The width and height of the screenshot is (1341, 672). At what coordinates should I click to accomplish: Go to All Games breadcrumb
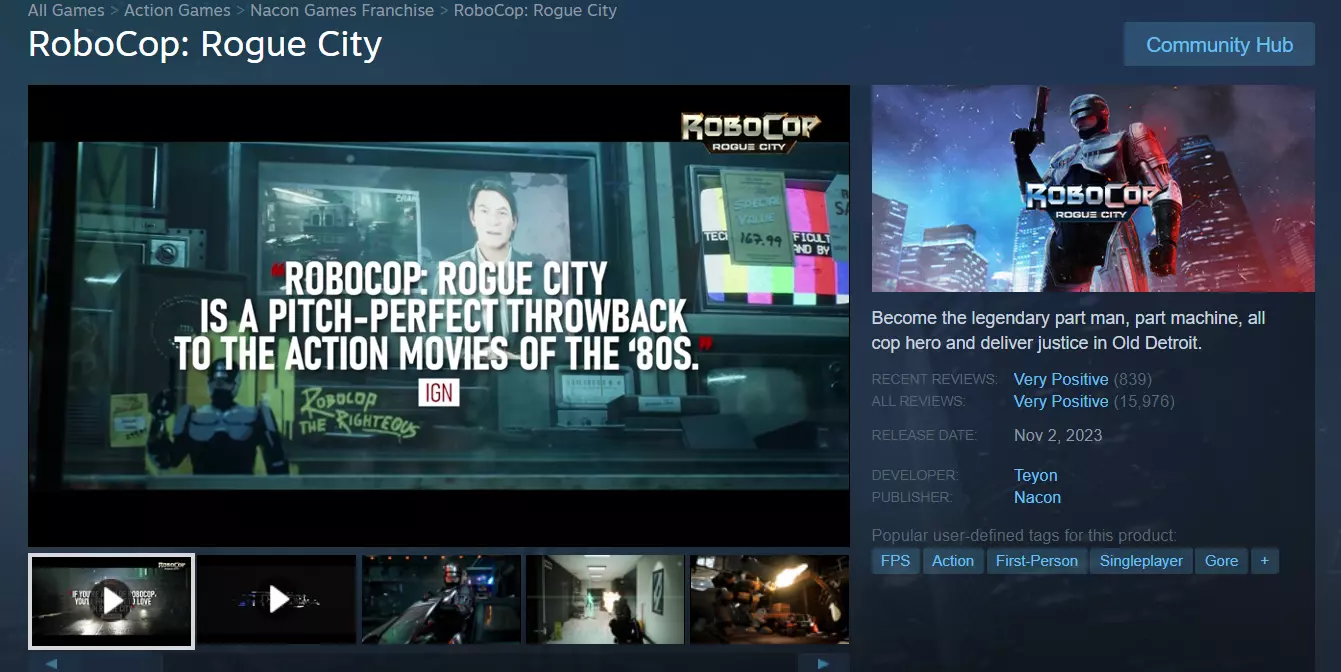coord(66,10)
